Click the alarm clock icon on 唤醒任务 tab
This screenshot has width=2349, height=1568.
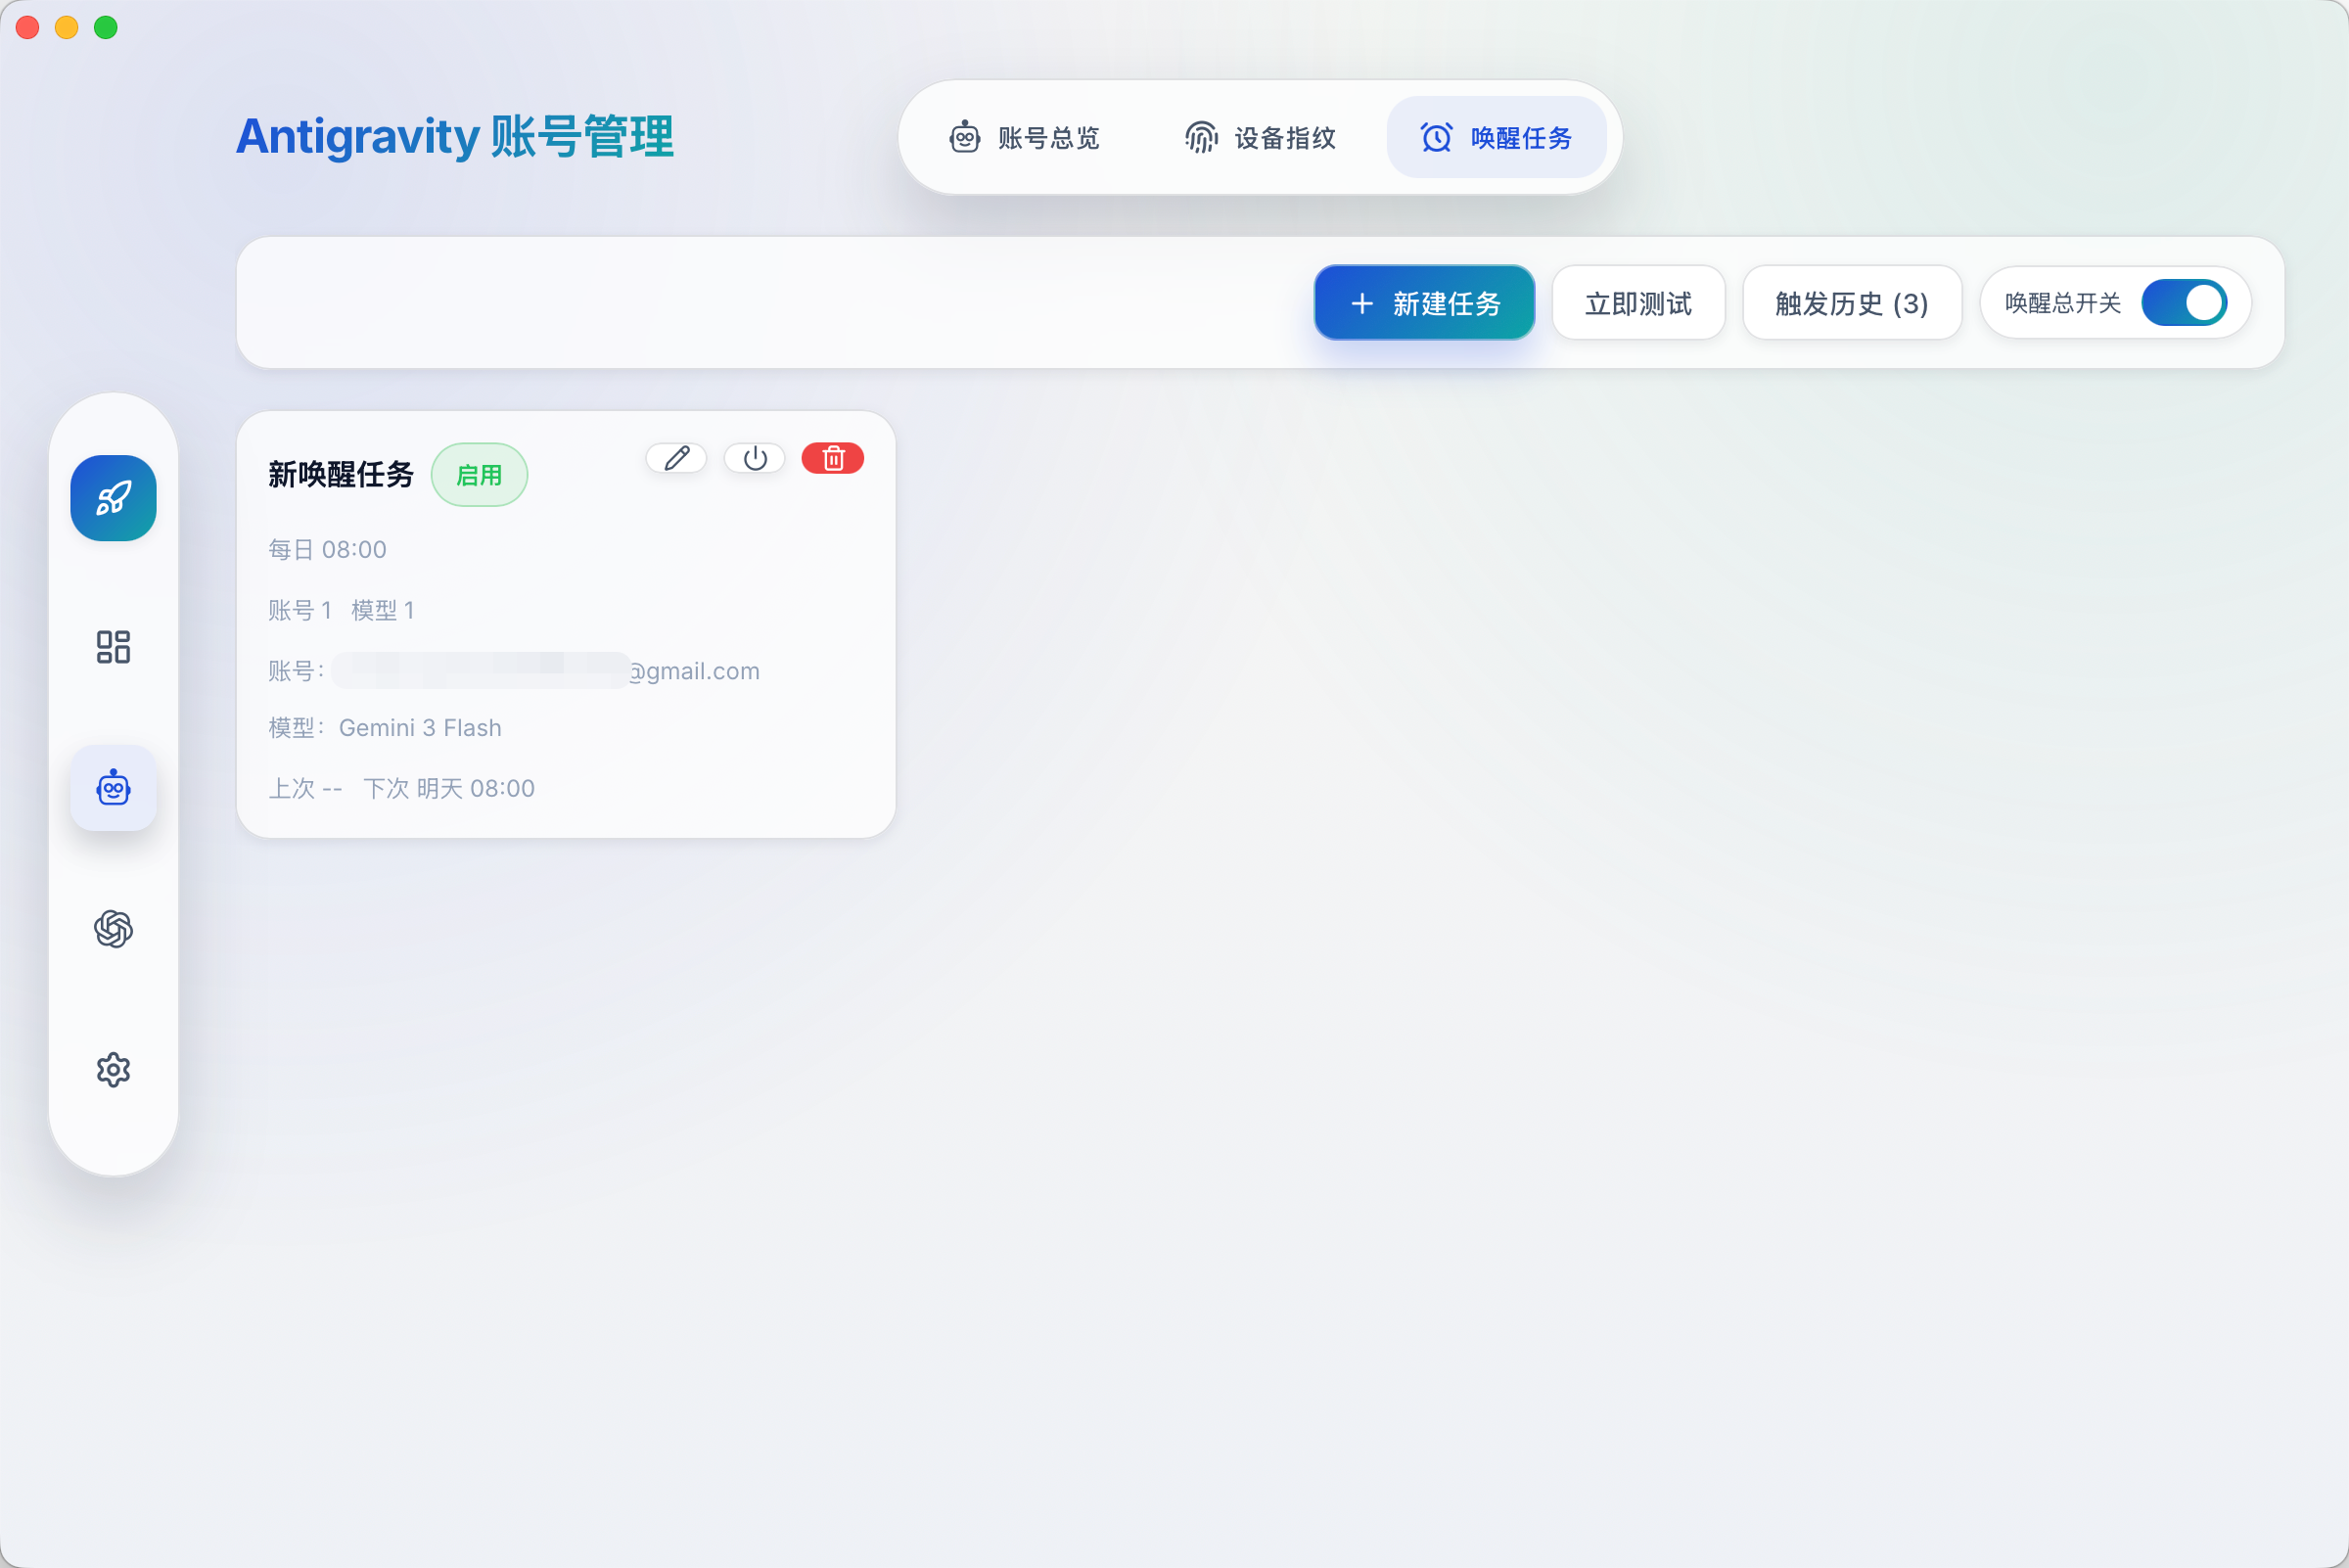tap(1434, 137)
